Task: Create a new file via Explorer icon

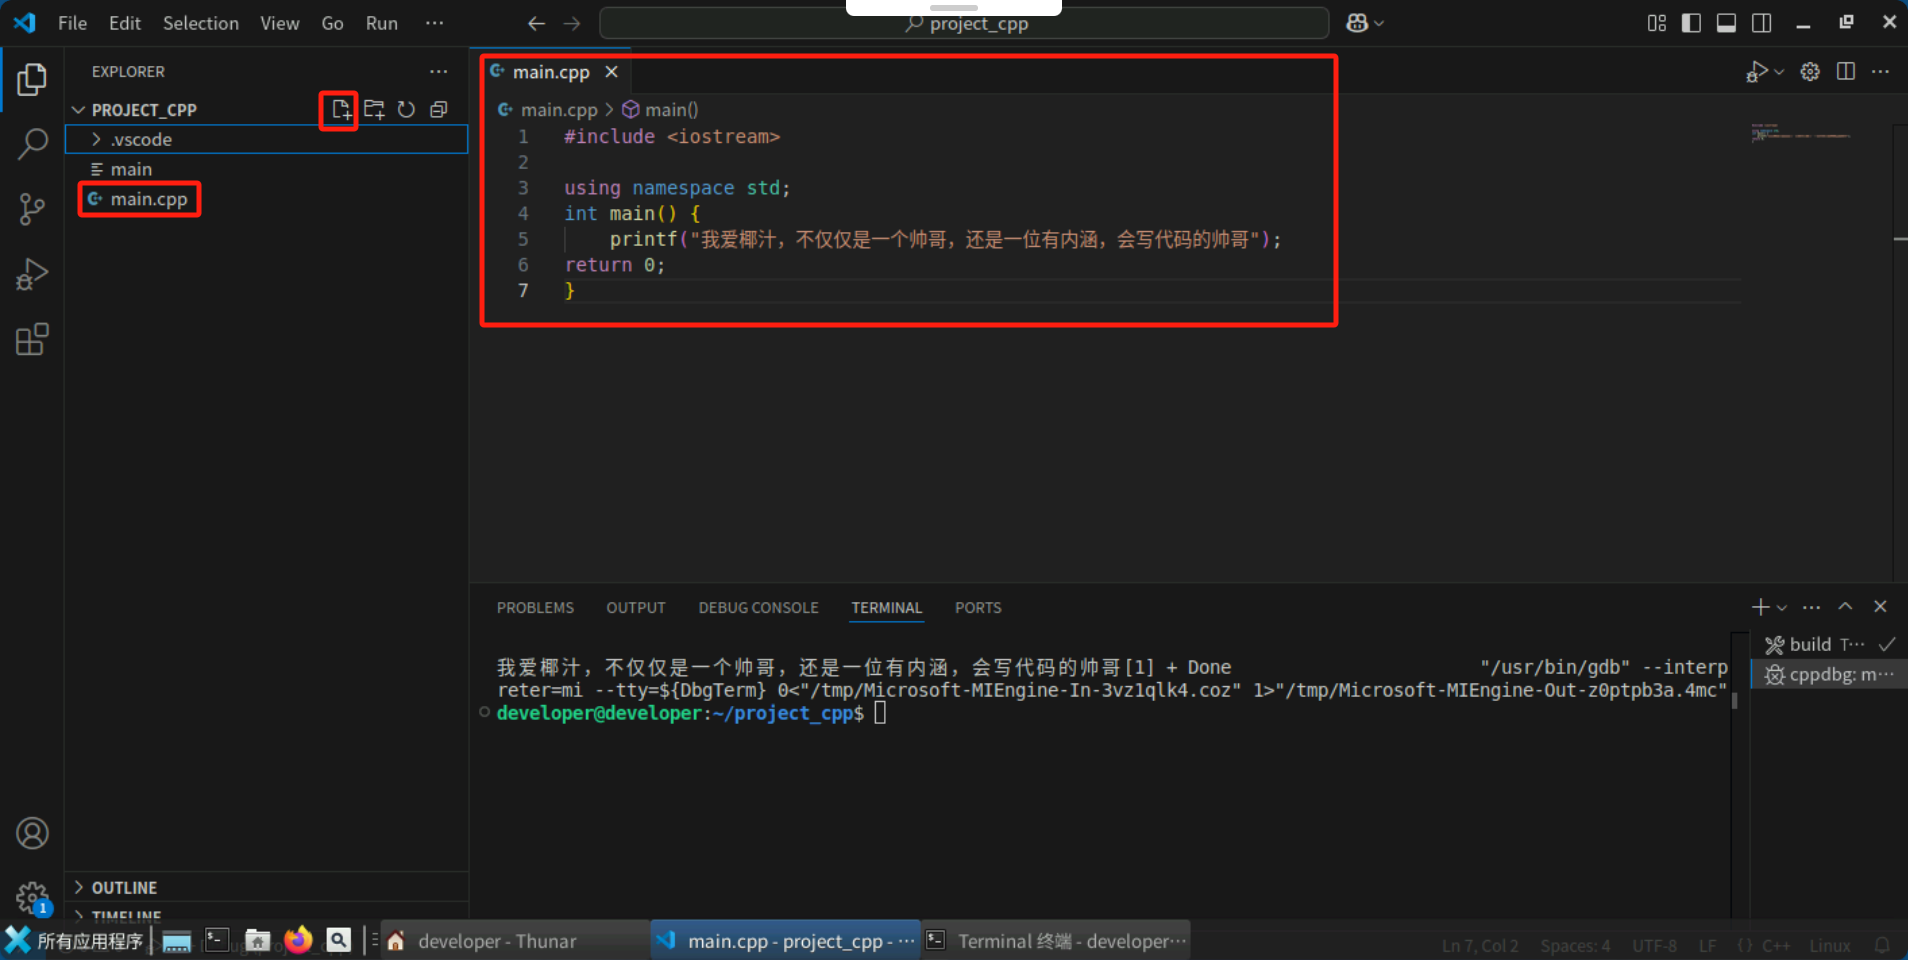Action: coord(340,110)
